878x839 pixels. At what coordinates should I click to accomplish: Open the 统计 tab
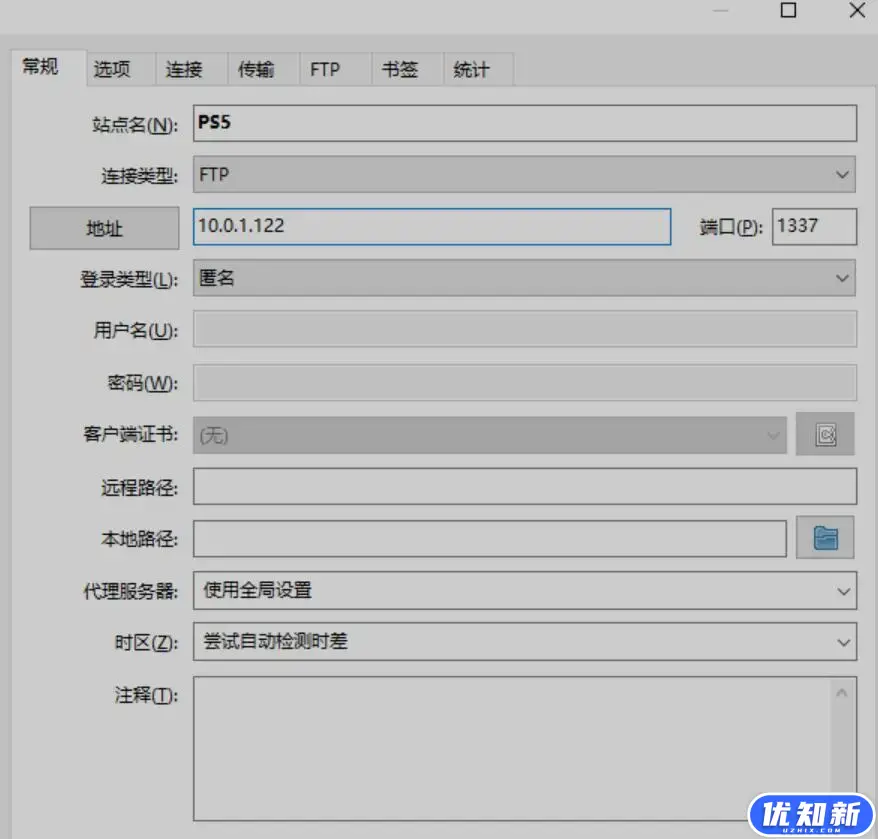tap(470, 69)
